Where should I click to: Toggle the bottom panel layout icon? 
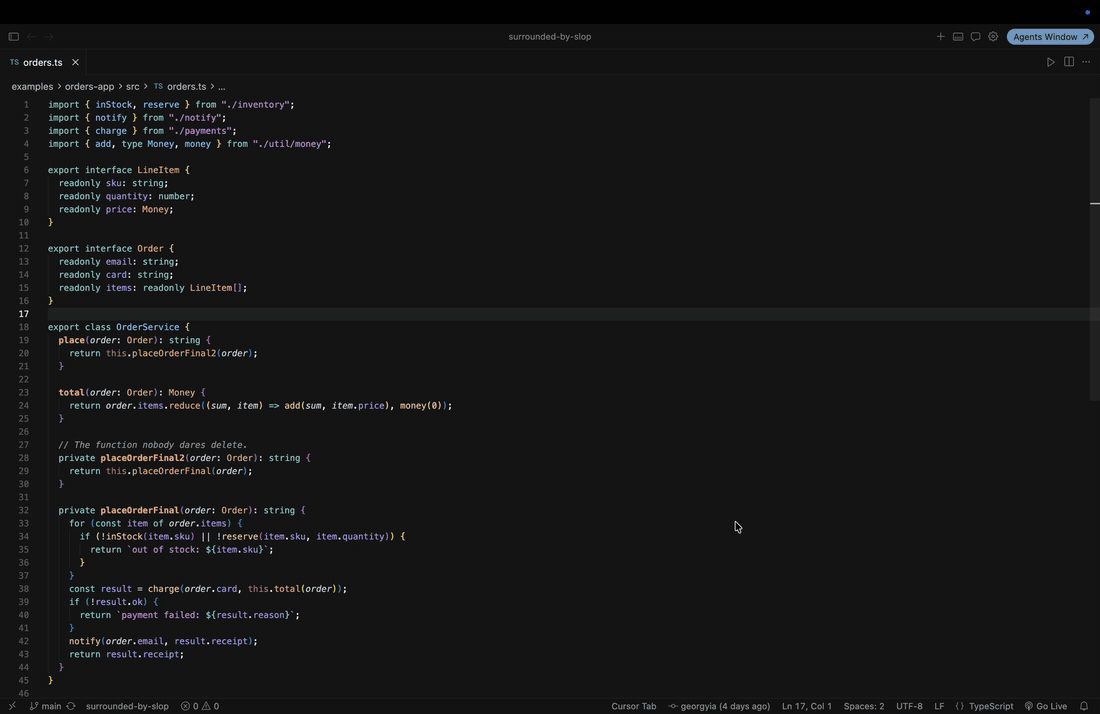click(x=958, y=36)
